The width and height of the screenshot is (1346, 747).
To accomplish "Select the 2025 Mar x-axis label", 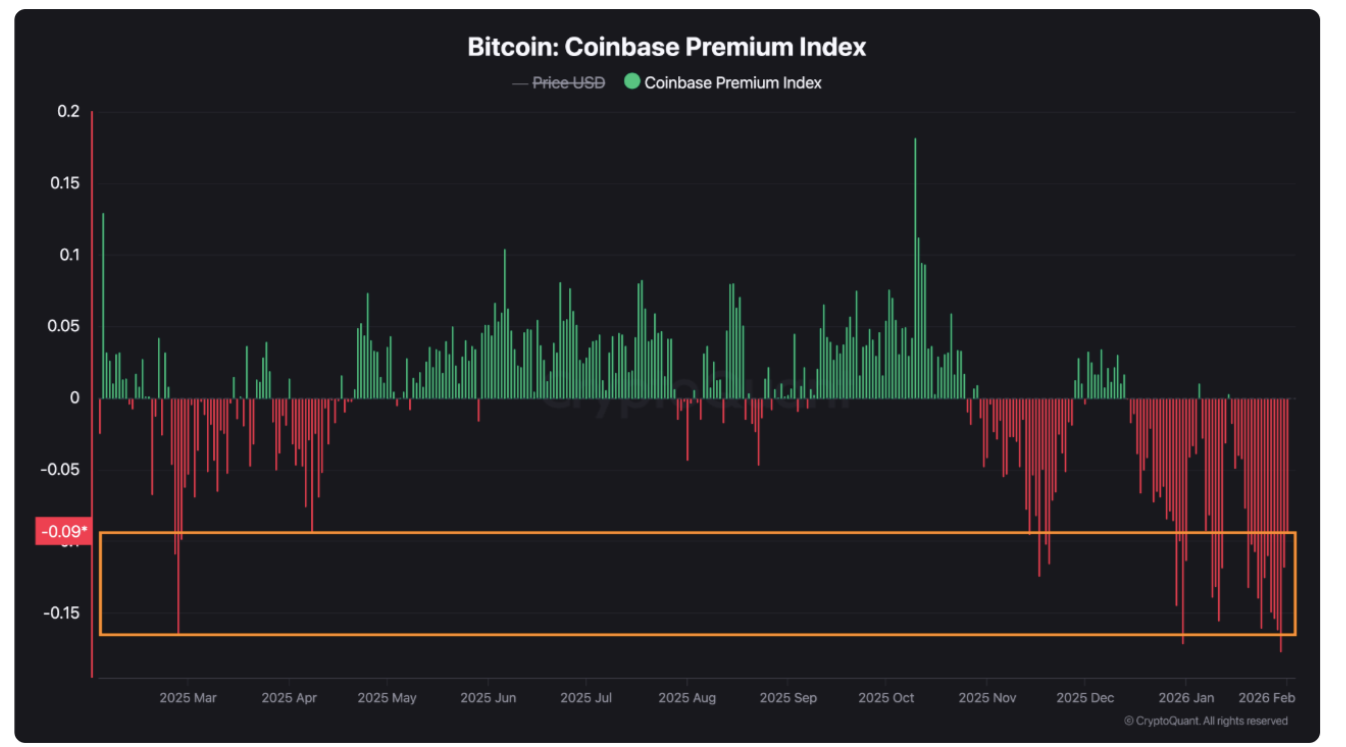I will coord(187,697).
